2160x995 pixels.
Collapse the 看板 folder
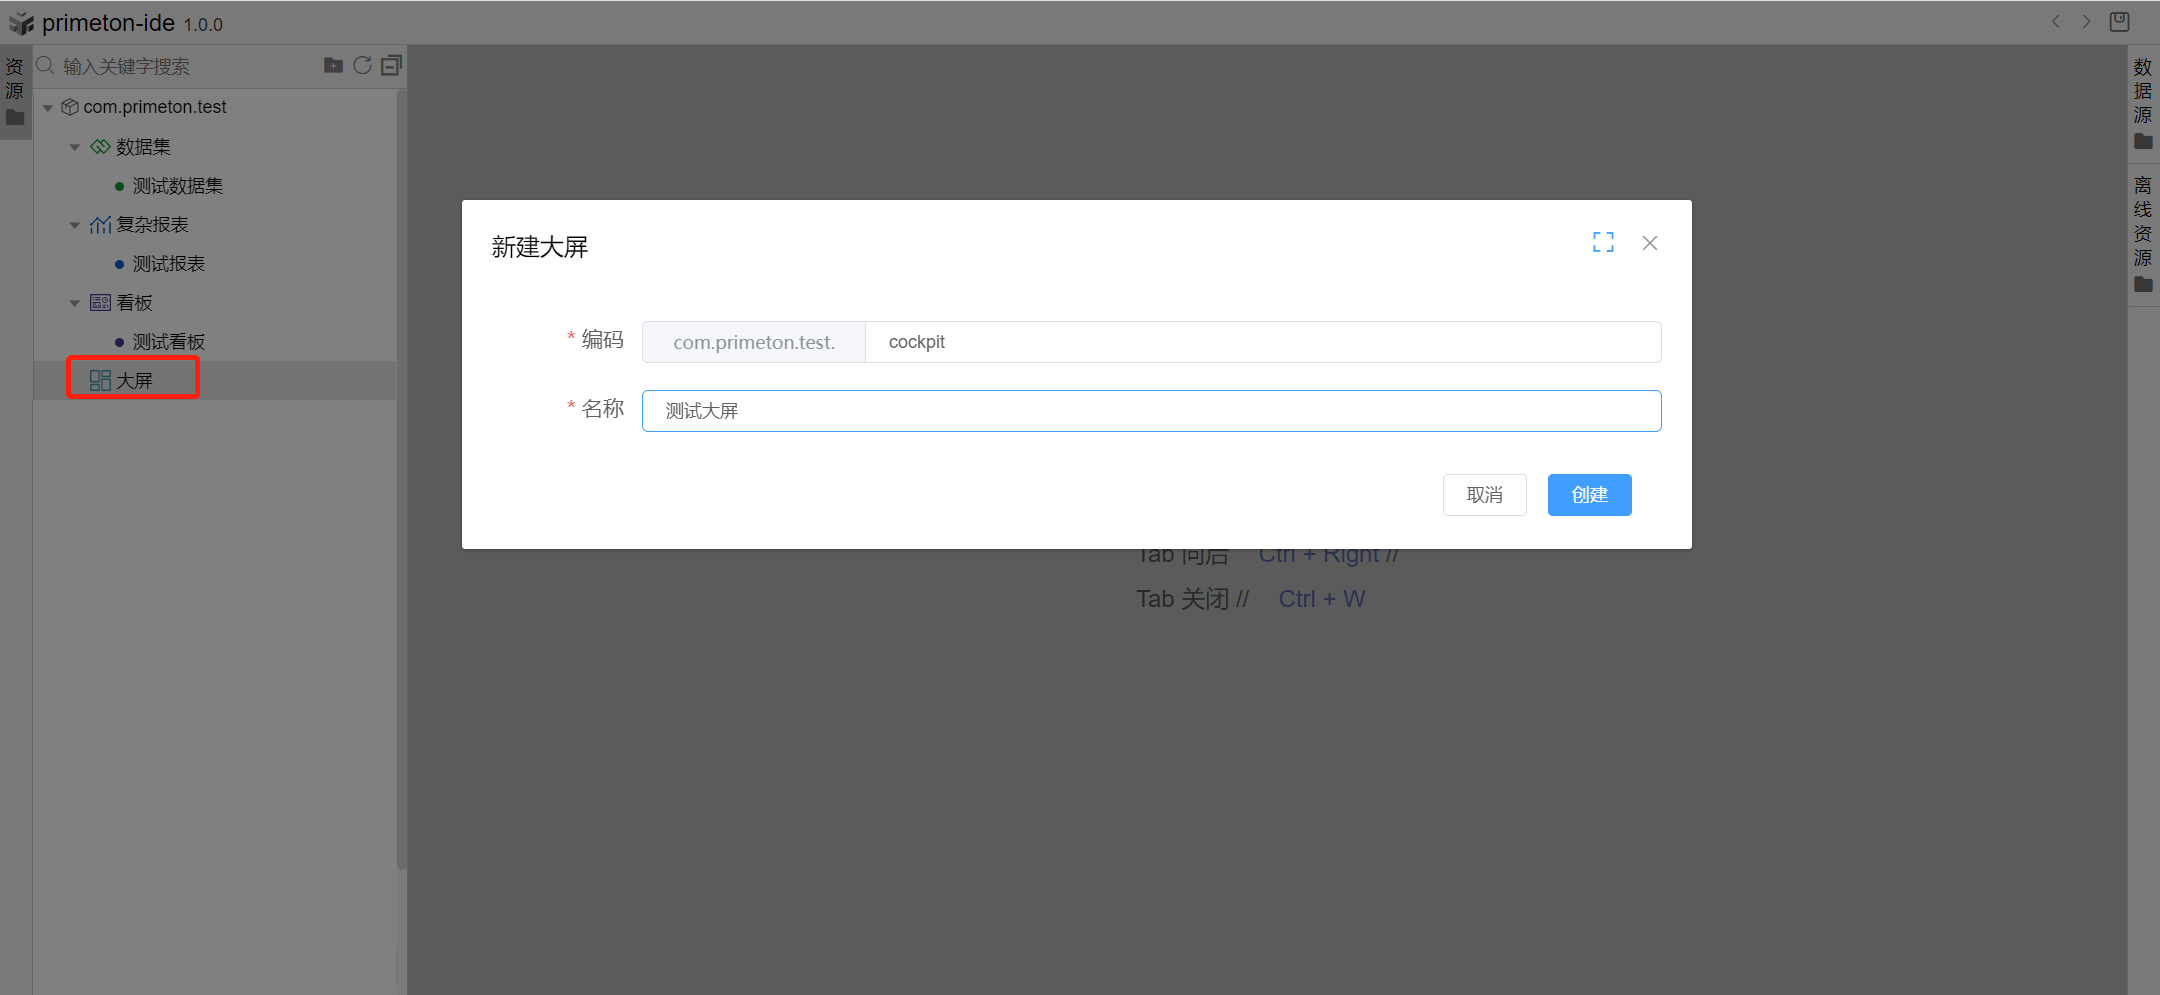click(75, 303)
